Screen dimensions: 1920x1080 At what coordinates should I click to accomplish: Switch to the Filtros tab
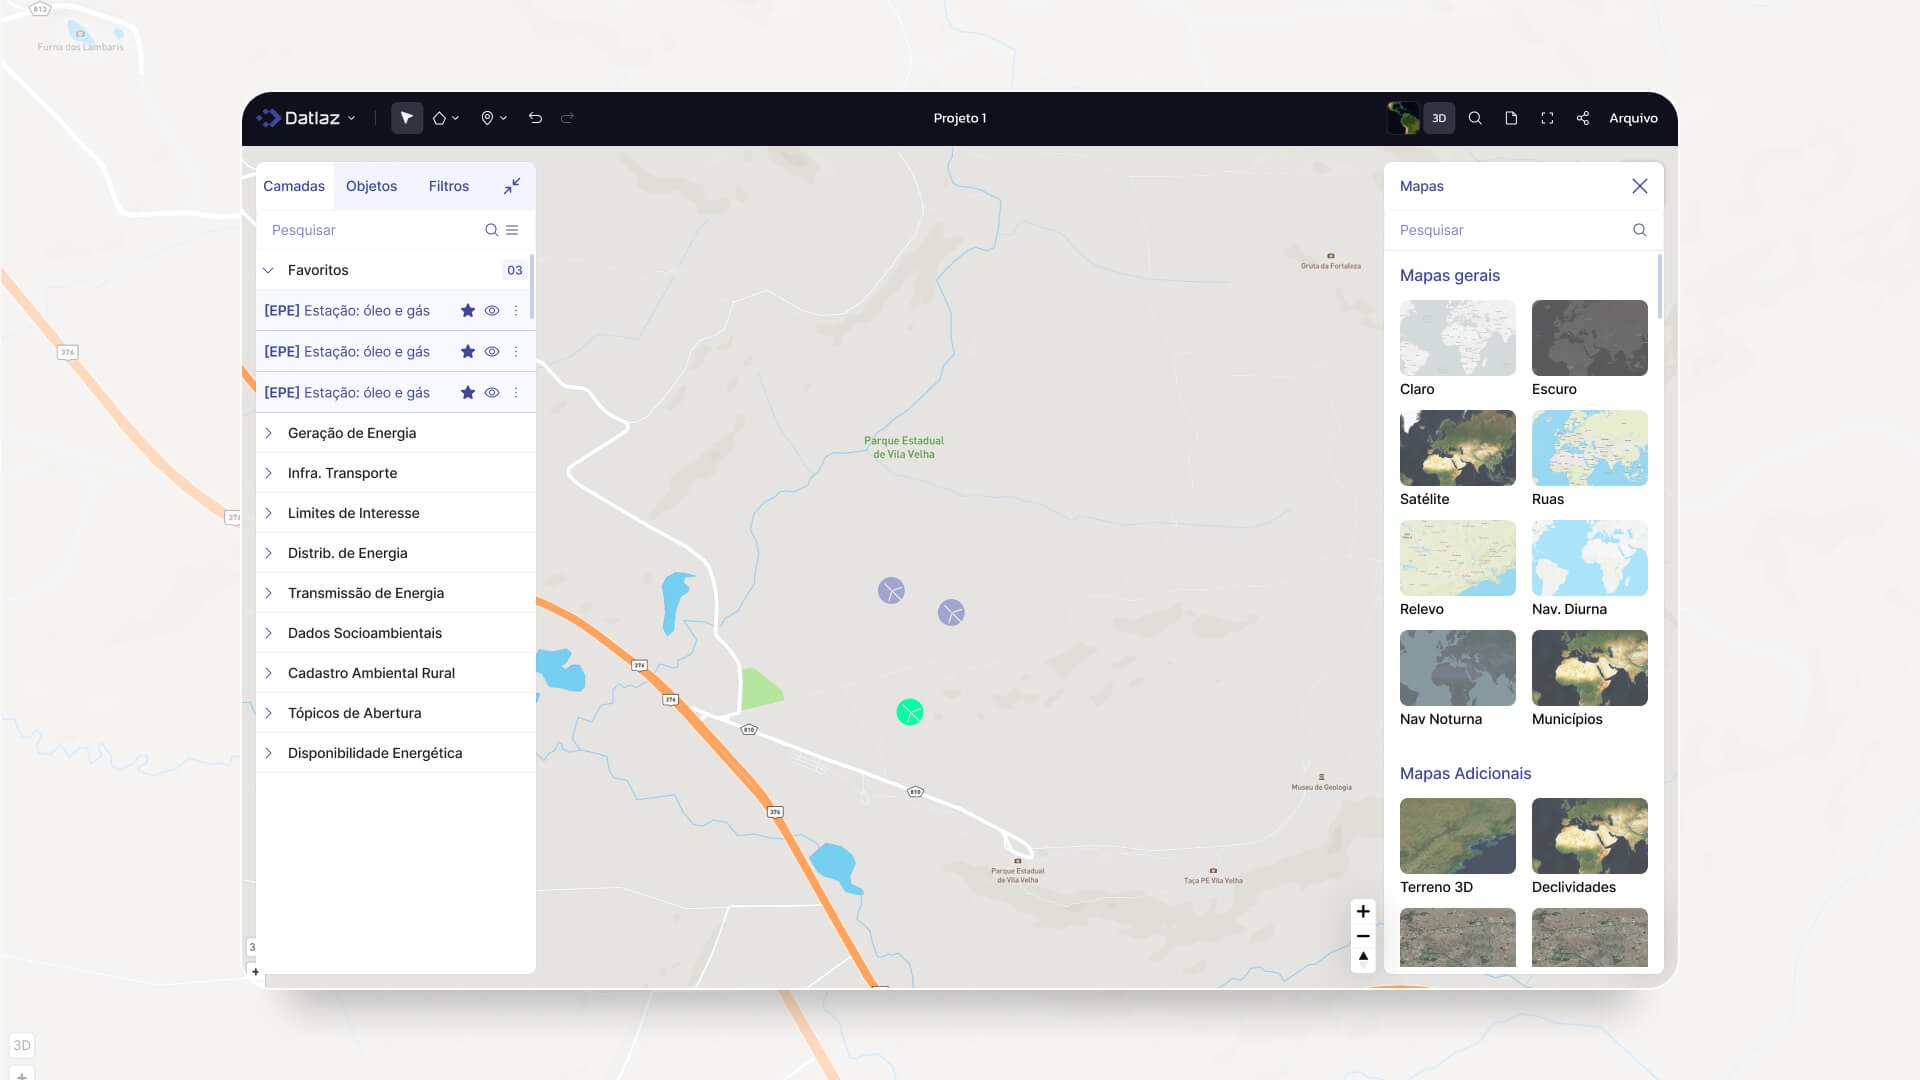tap(449, 186)
